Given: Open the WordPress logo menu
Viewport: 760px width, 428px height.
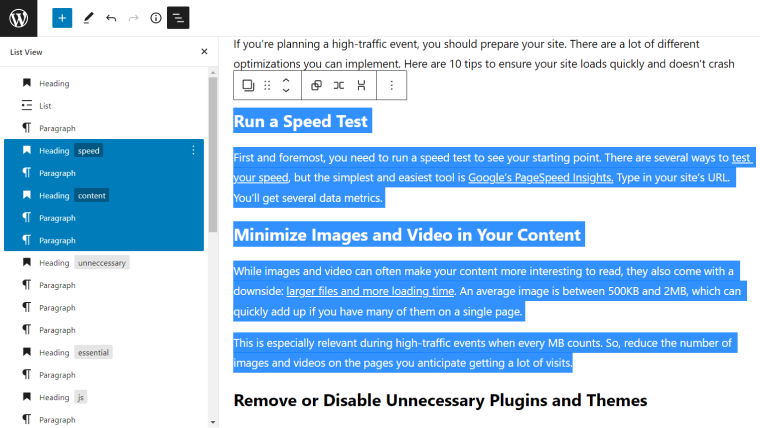Looking at the screenshot, I should pos(18,18).
